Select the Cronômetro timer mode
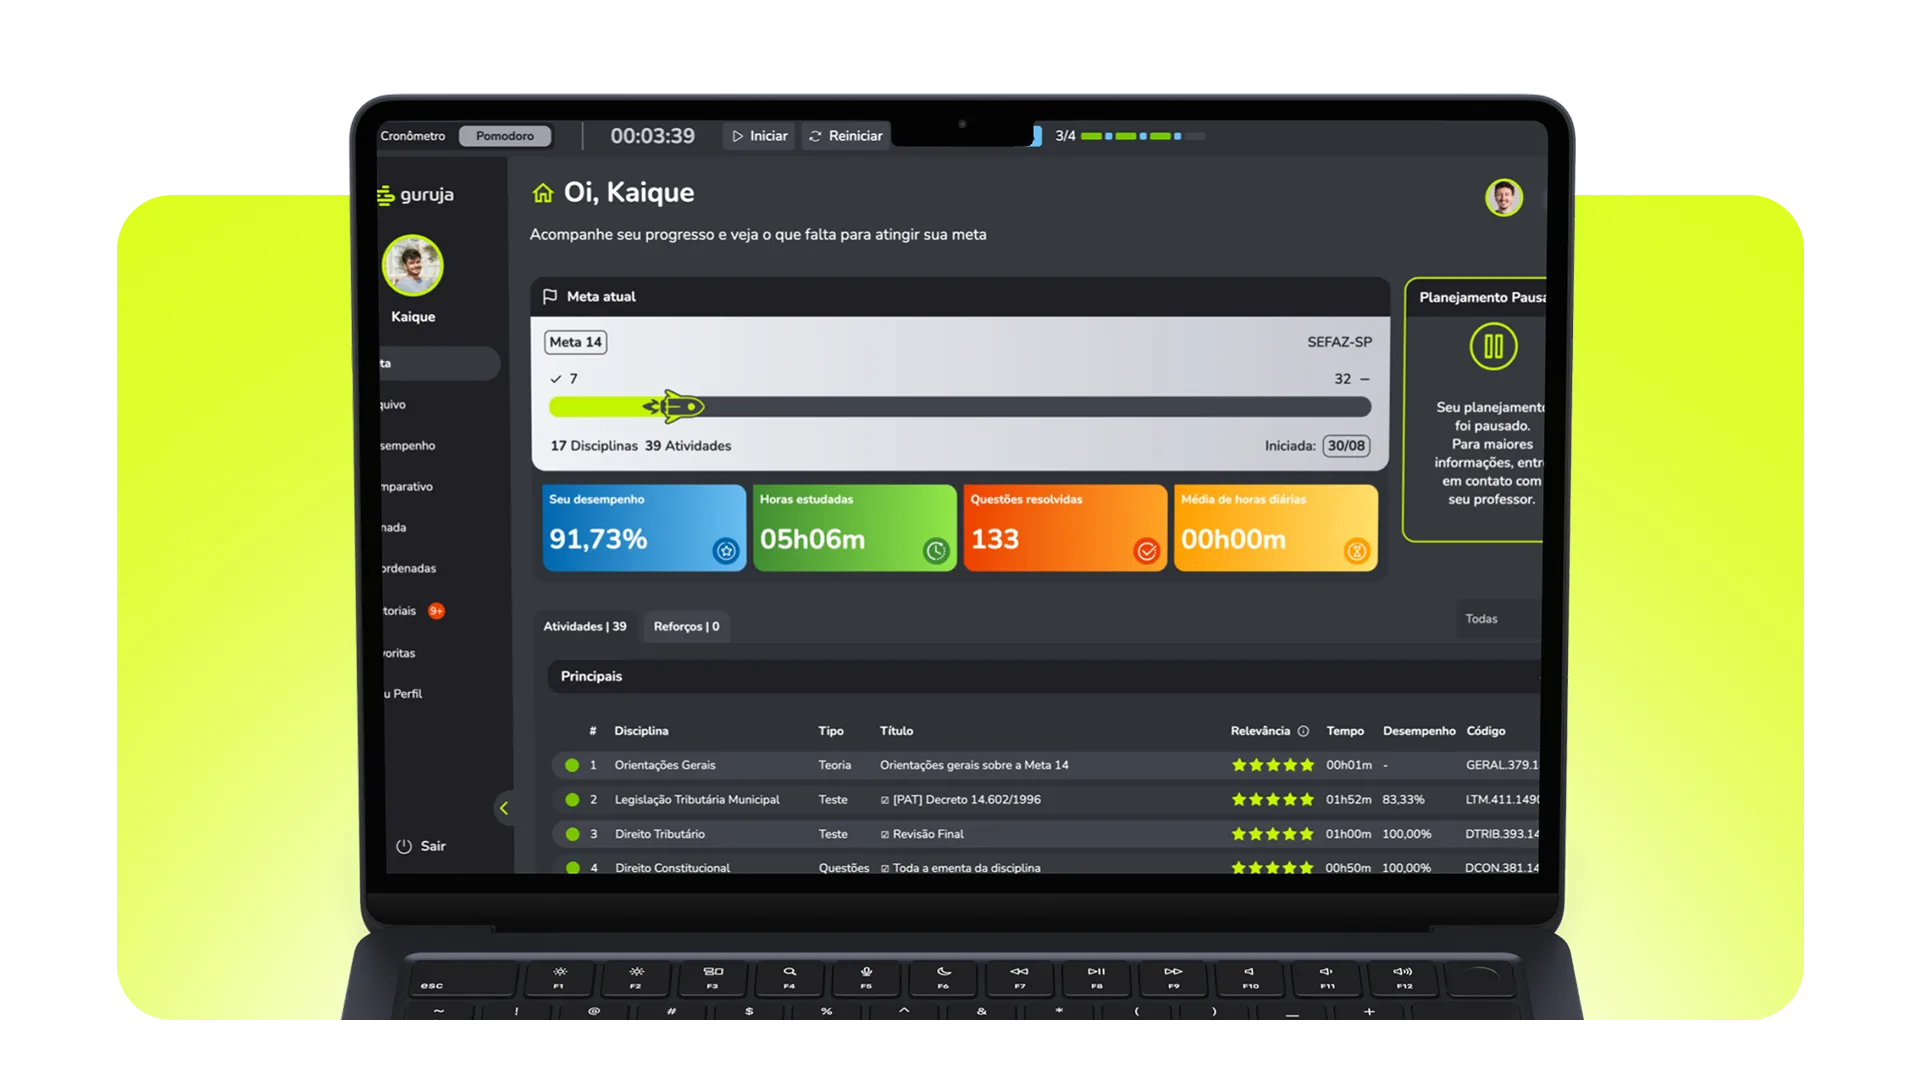 pos(413,136)
